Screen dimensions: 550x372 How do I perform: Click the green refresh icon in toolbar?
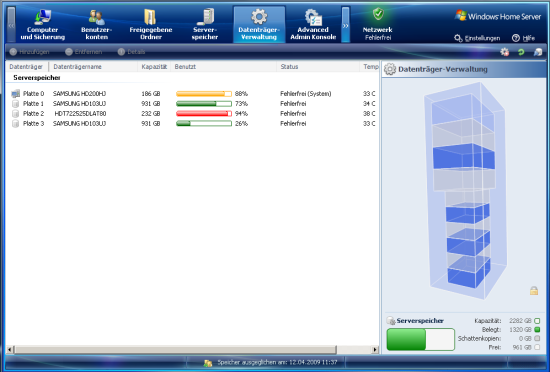click(521, 52)
